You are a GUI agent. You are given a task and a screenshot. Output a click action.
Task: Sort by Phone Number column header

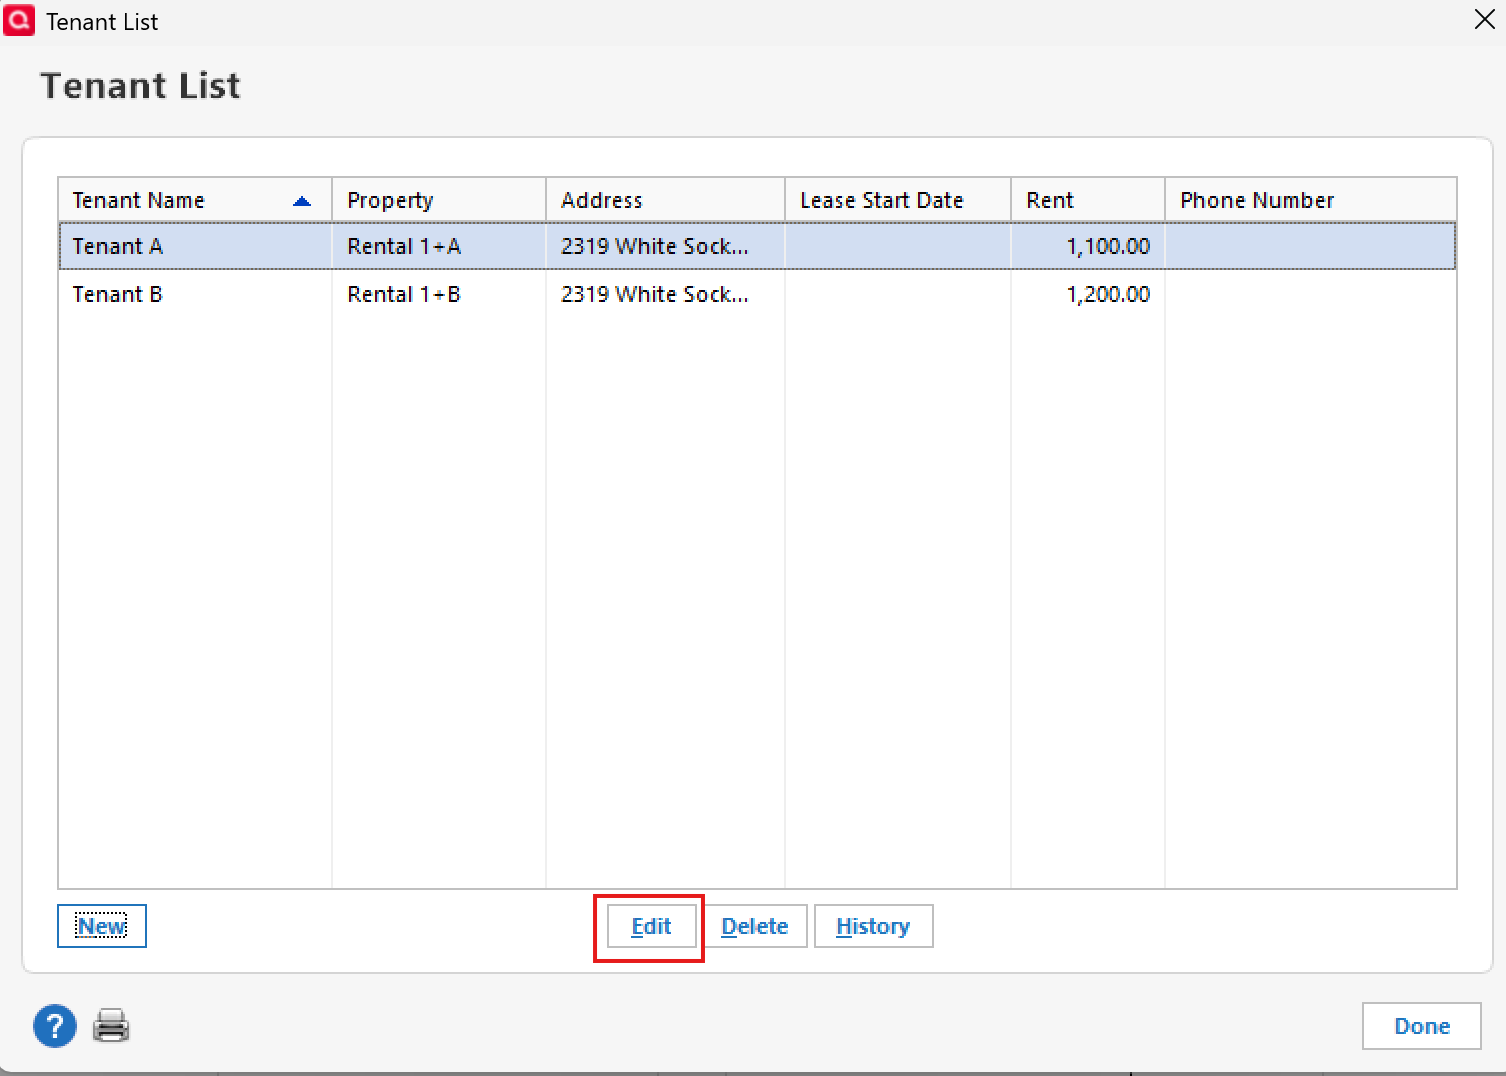click(x=1311, y=200)
